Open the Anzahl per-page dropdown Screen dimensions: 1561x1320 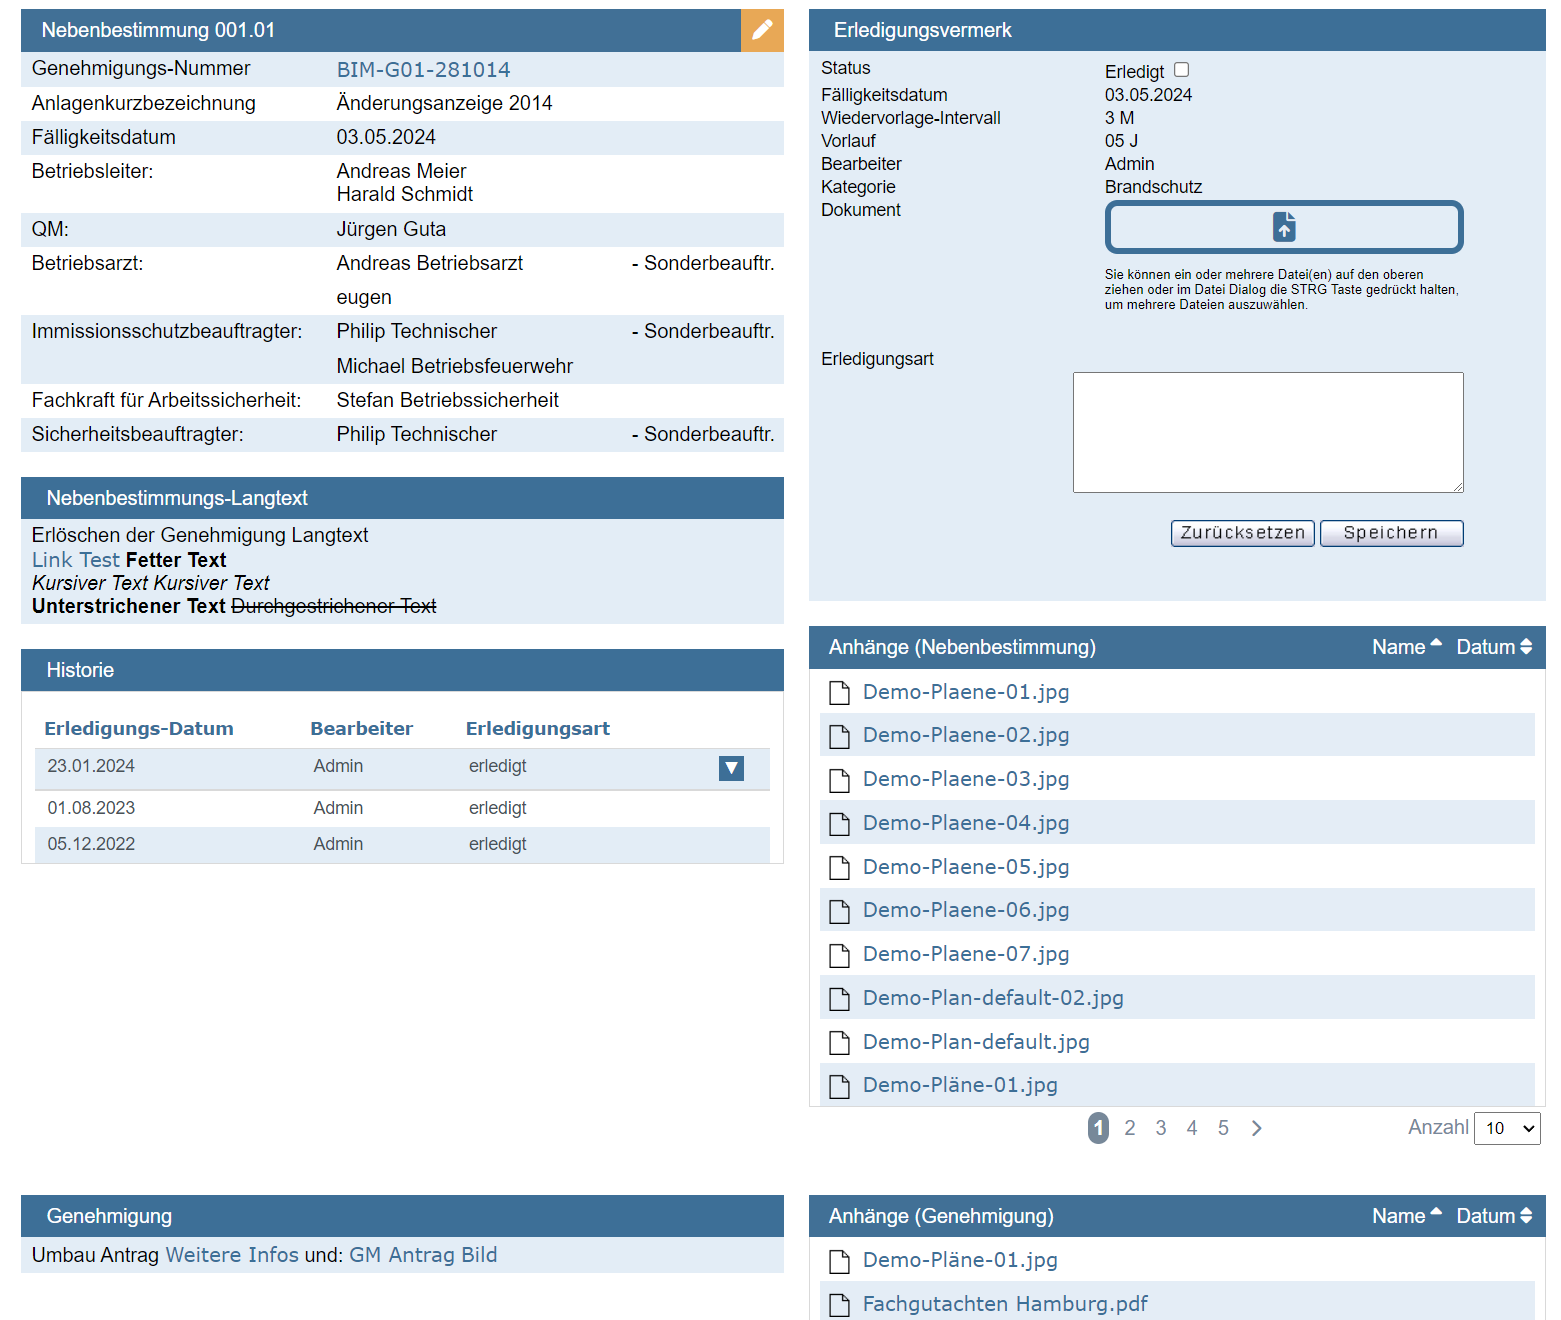click(x=1507, y=1128)
